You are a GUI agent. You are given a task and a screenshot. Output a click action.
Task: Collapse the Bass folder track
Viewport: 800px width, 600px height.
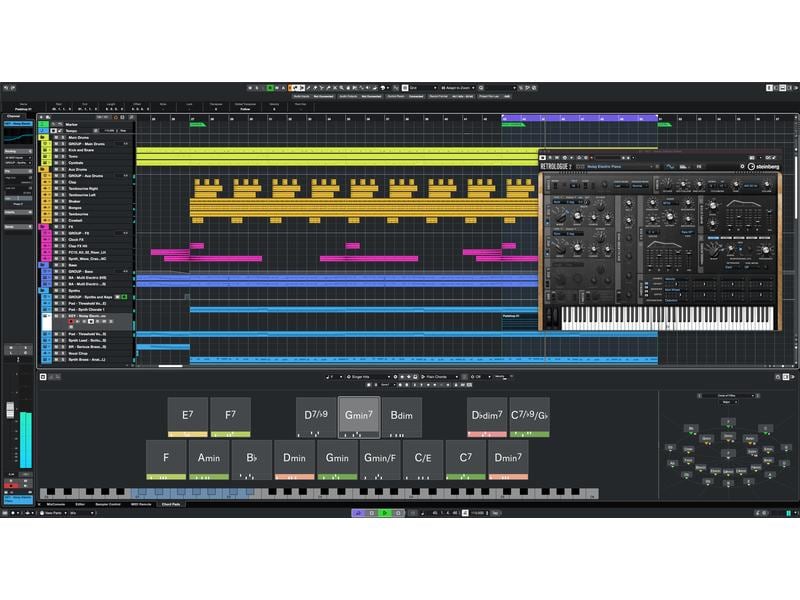coord(43,265)
